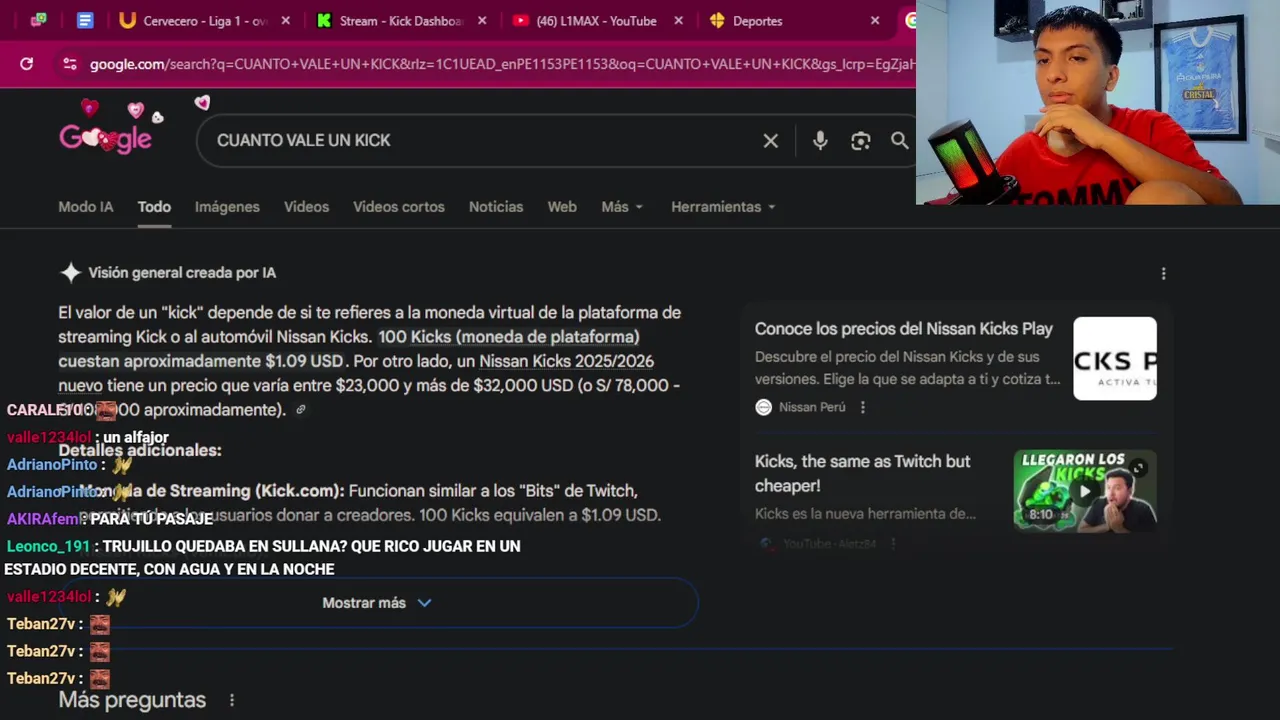The height and width of the screenshot is (720, 1280).
Task: Open the 100 Kicks (moneda de plataforma) link
Action: point(508,337)
